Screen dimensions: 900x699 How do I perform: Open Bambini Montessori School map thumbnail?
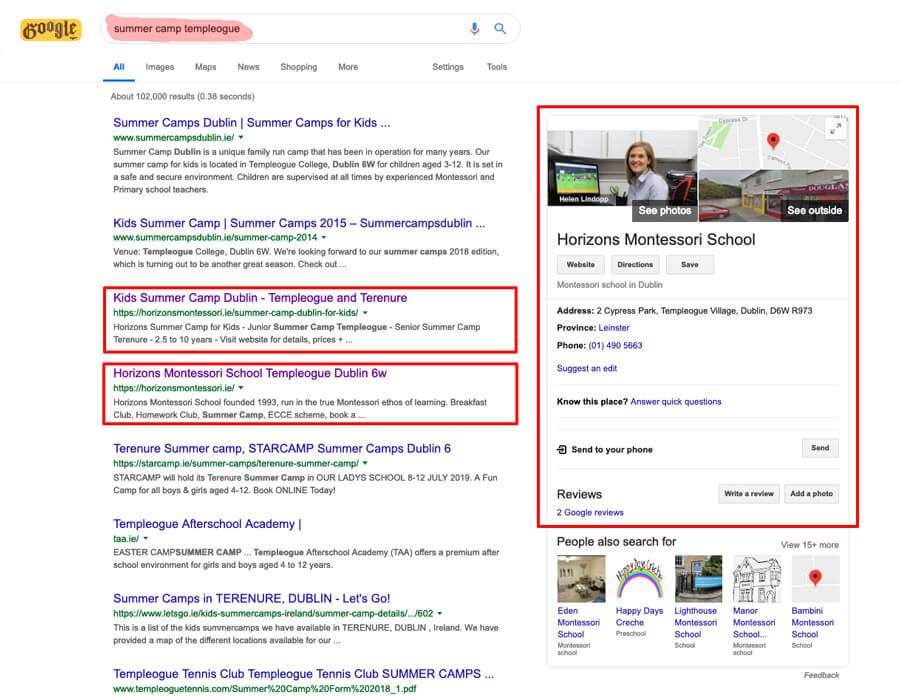click(815, 578)
